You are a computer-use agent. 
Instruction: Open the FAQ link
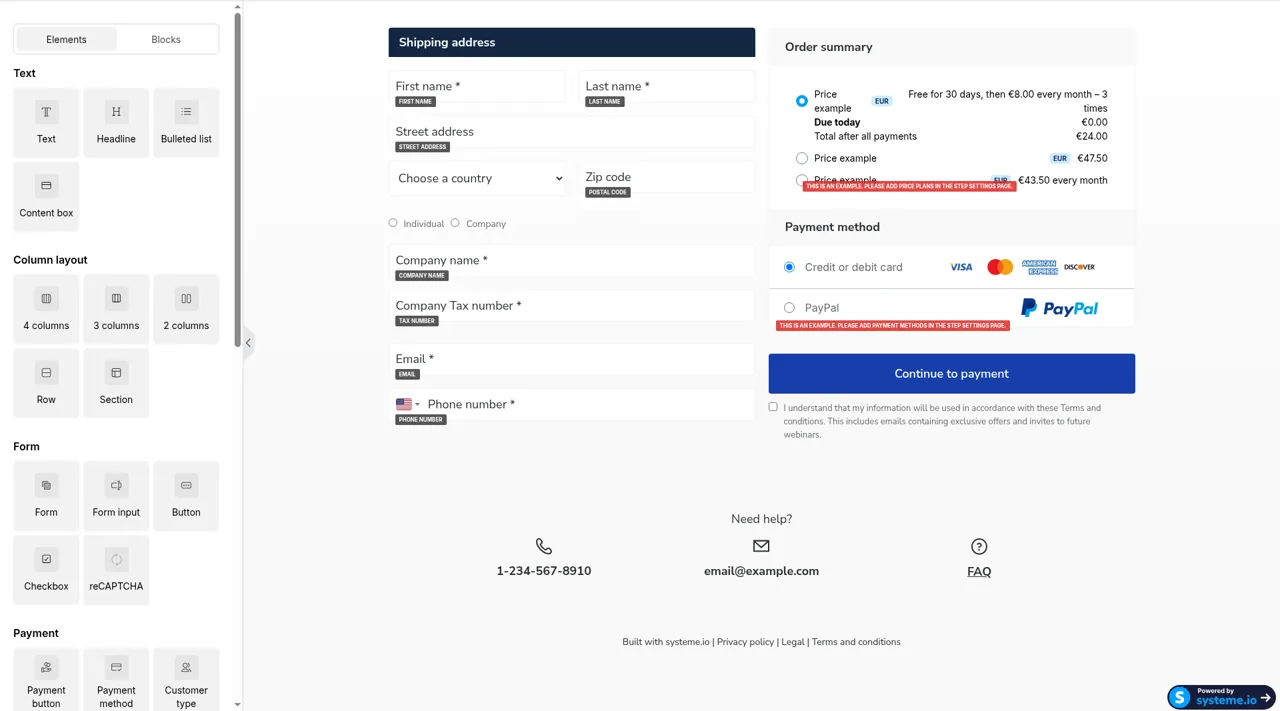pos(979,572)
